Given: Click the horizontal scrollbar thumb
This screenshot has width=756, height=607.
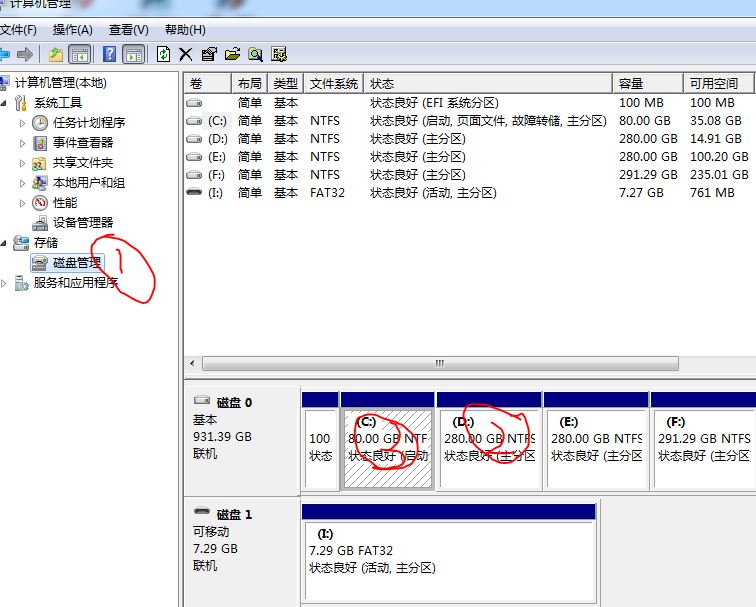Looking at the screenshot, I should [440, 364].
